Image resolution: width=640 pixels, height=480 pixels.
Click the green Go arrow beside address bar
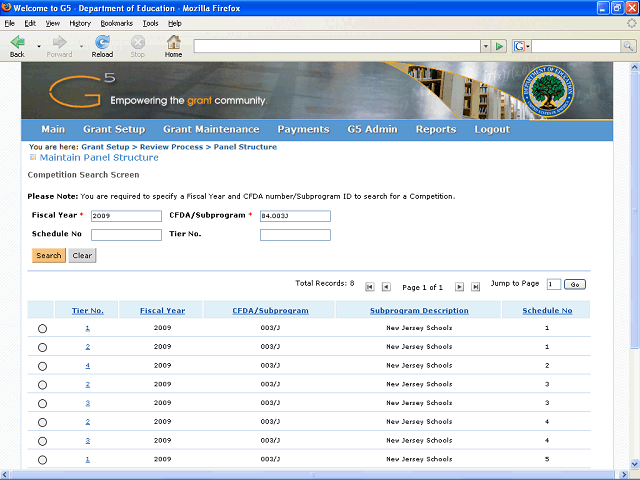pyautogui.click(x=499, y=46)
